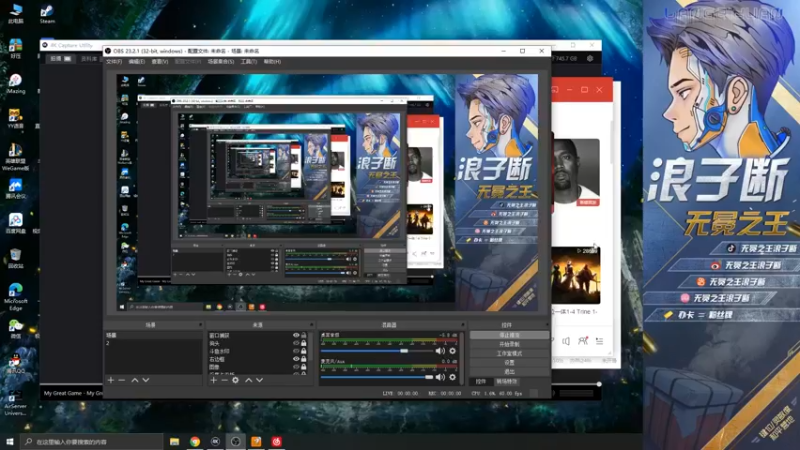Open the Steam desktop shortcut
The width and height of the screenshot is (800, 450).
point(47,14)
